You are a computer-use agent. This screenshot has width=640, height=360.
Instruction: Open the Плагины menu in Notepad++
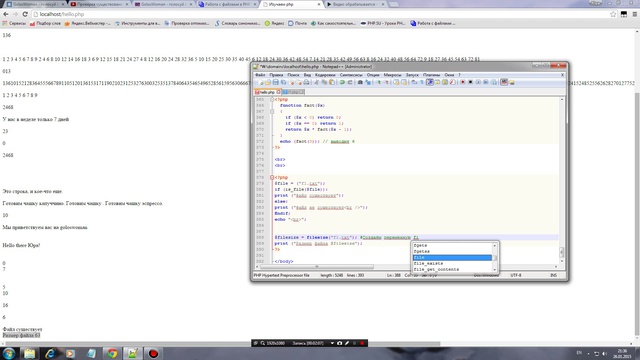click(431, 75)
